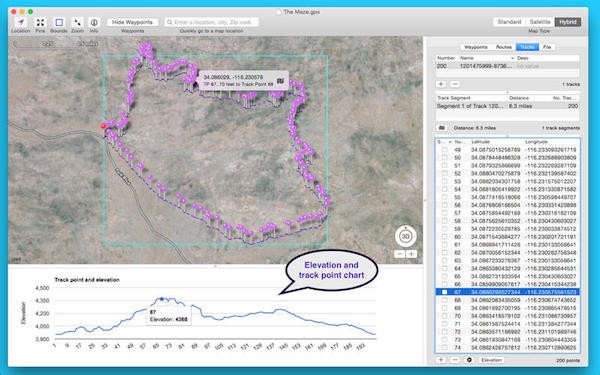Check the checkbox for track point 64
The width and height of the screenshot is (600, 375).
click(444, 268)
